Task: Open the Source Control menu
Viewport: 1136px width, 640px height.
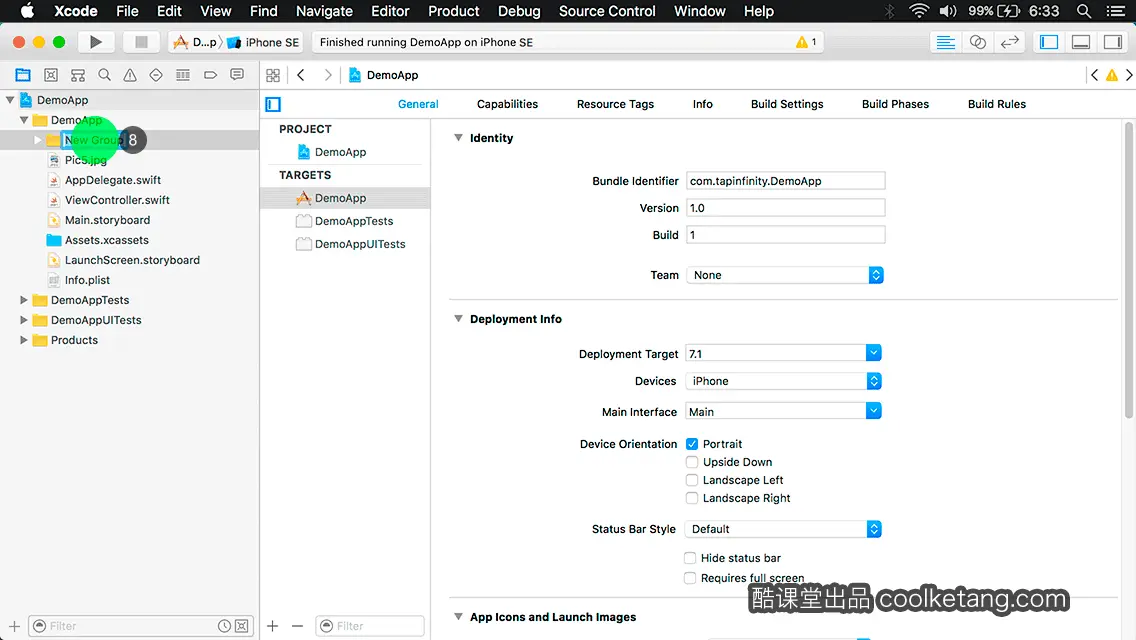Action: 606,11
